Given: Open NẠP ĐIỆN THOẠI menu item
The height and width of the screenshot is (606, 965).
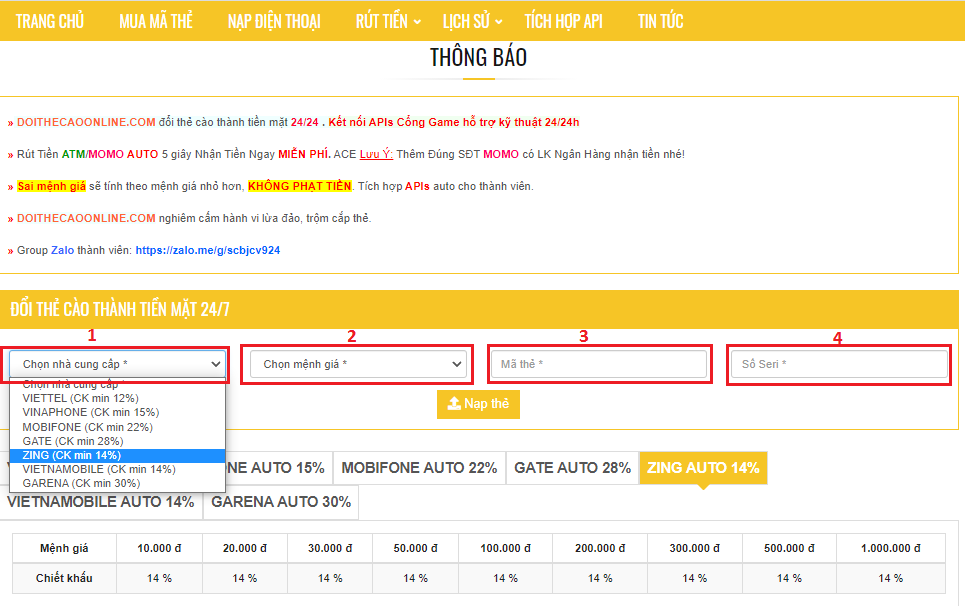Looking at the screenshot, I should click(x=274, y=21).
